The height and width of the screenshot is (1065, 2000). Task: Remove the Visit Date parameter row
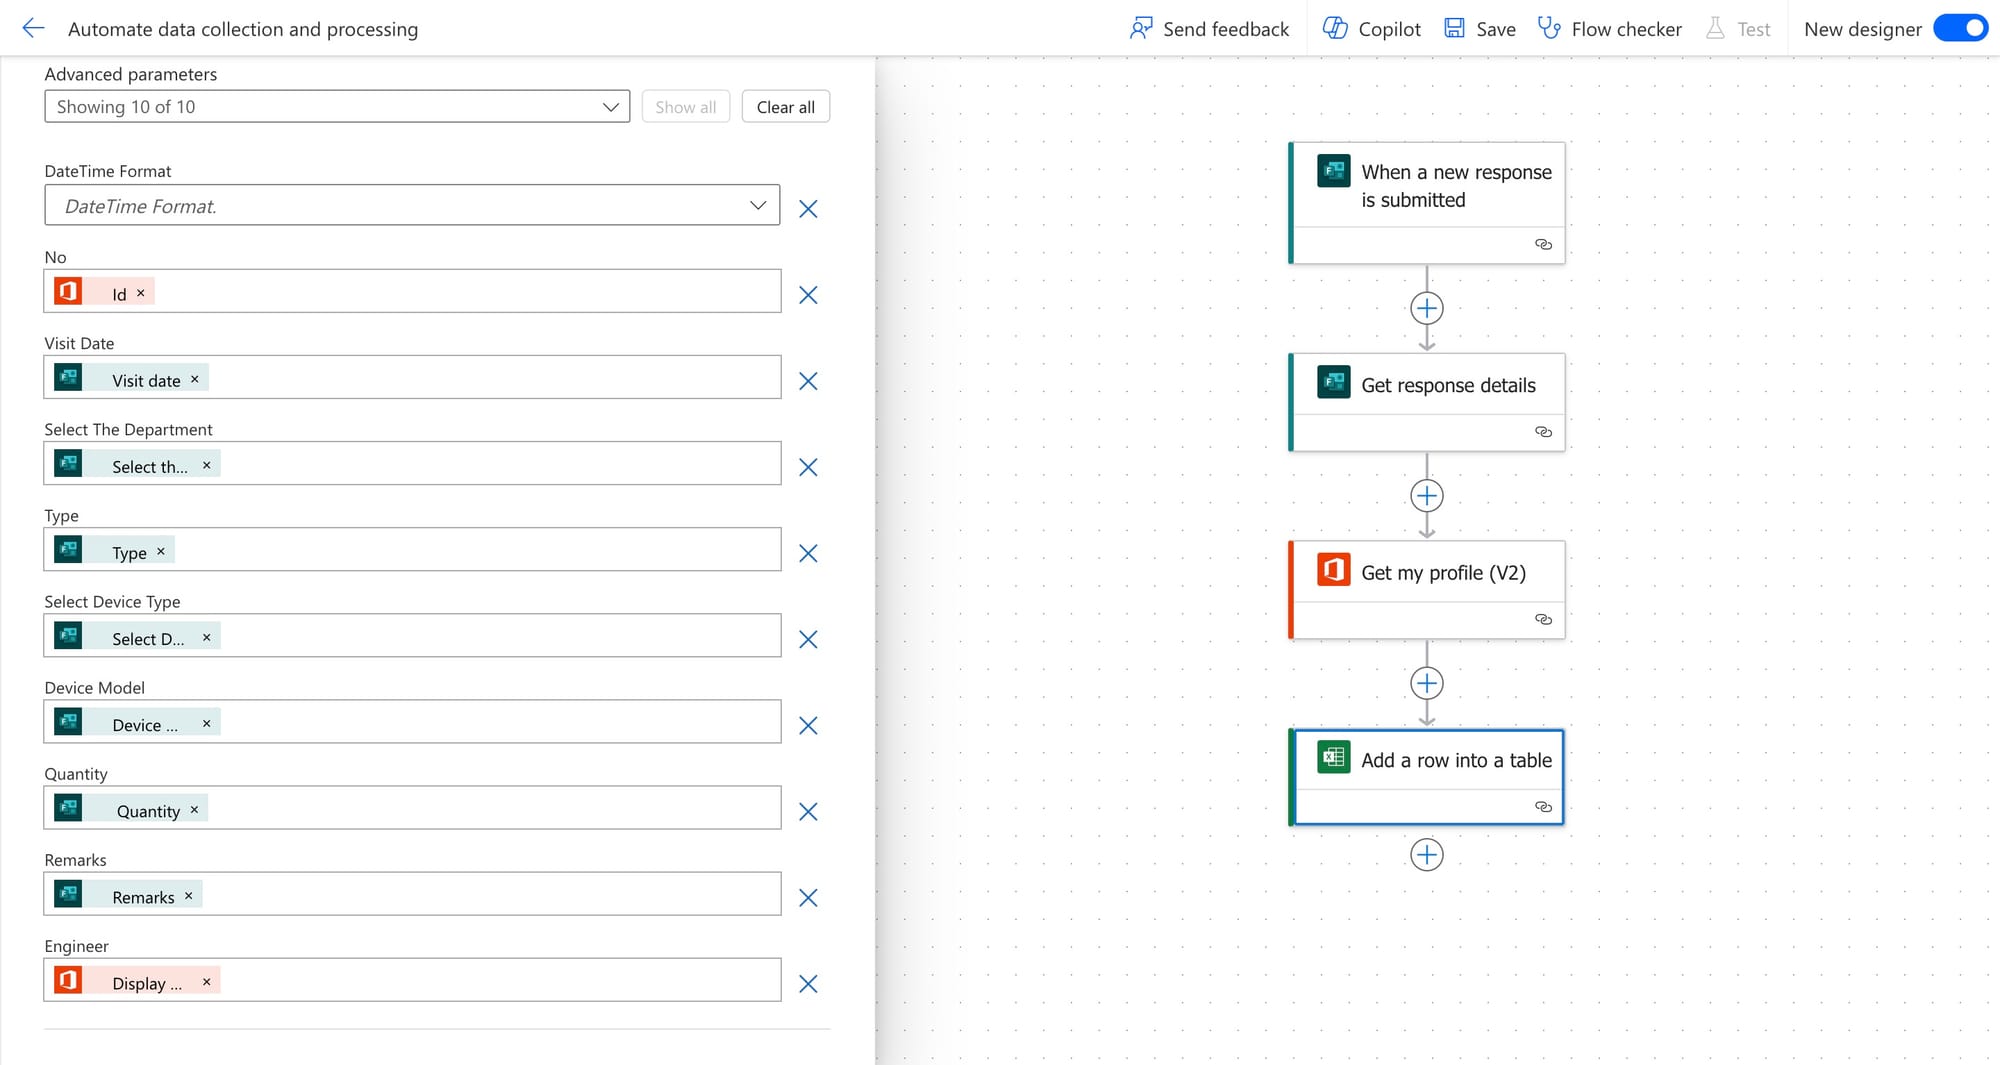(x=808, y=381)
